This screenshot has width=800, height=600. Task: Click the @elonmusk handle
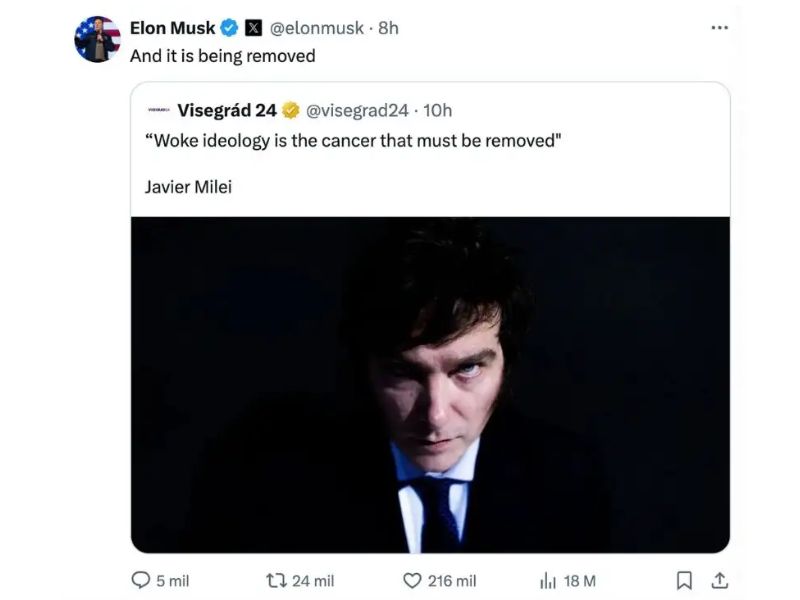(317, 28)
